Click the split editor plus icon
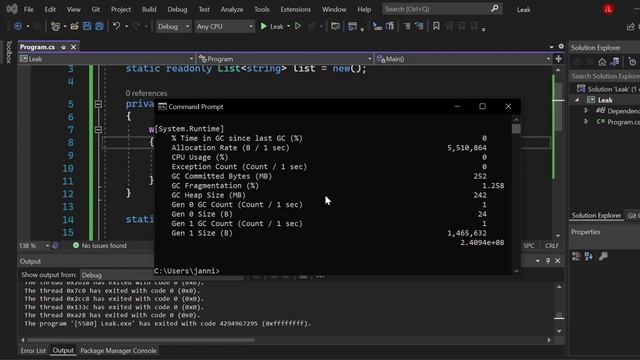The image size is (640, 360). (x=559, y=59)
